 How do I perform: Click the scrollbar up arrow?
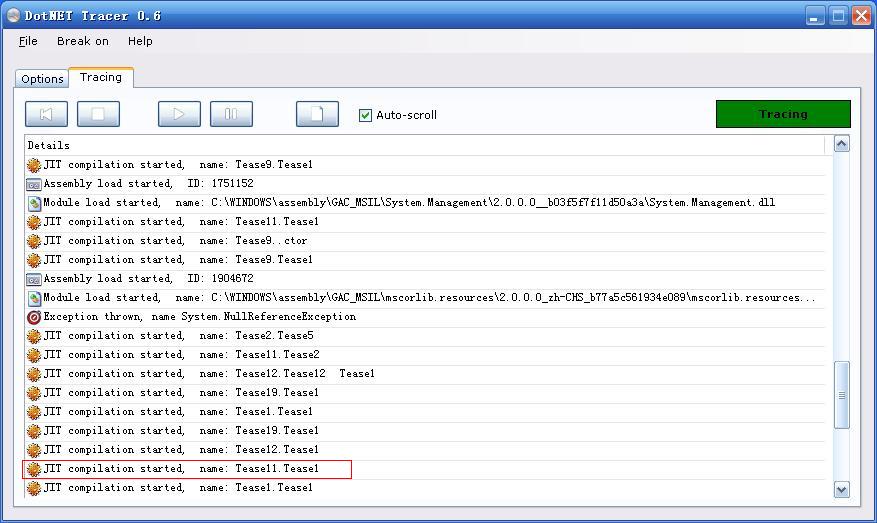(x=841, y=144)
